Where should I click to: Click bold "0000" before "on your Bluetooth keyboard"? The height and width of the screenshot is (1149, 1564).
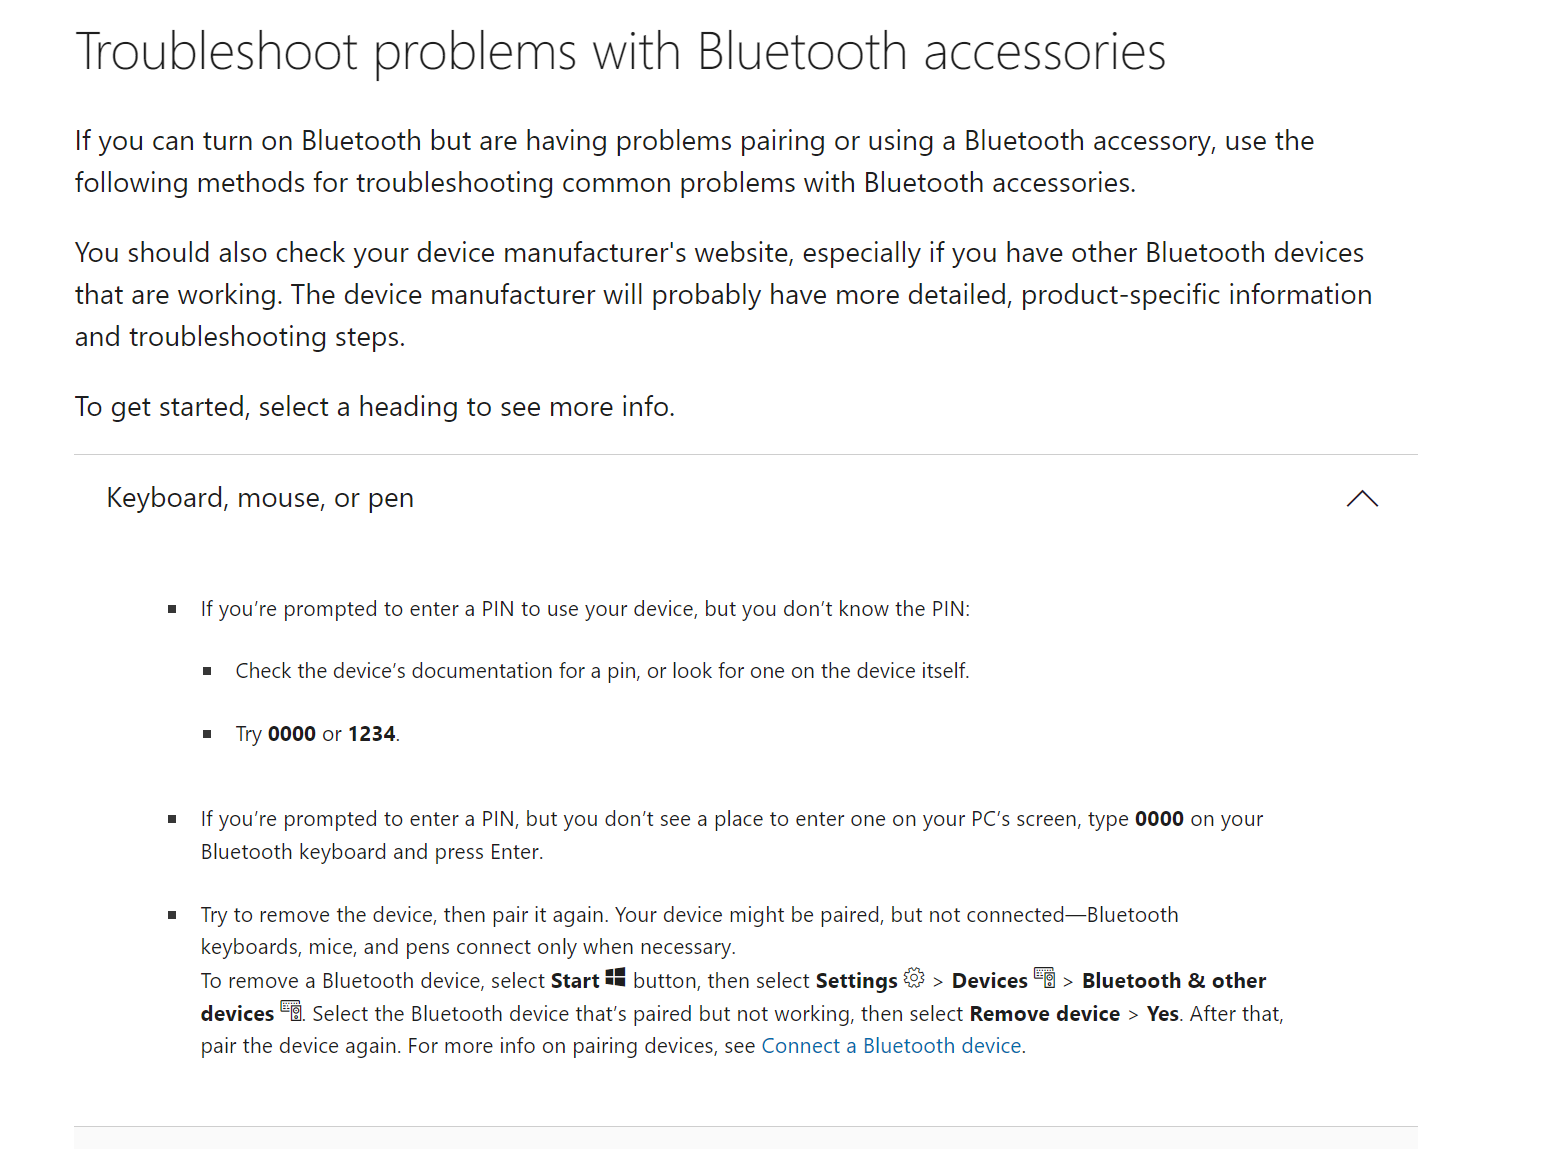[x=1159, y=819]
